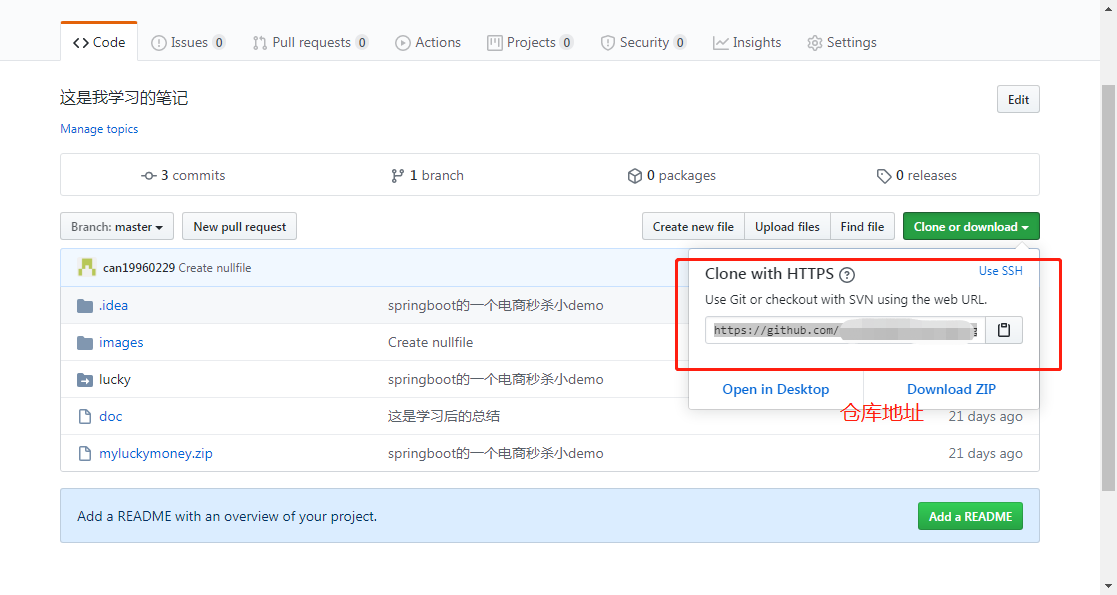Click the Add a README button
Viewport: 1117px width, 595px height.
[970, 517]
